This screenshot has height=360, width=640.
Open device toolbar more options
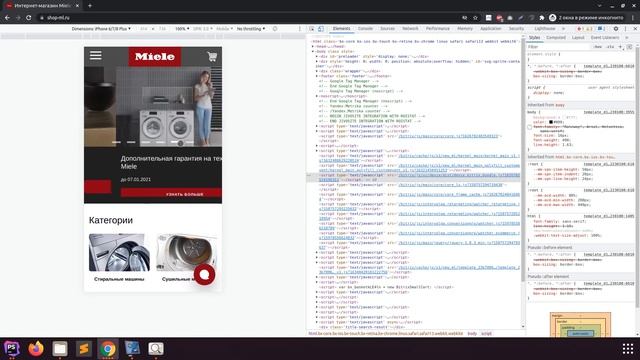tap(300, 29)
